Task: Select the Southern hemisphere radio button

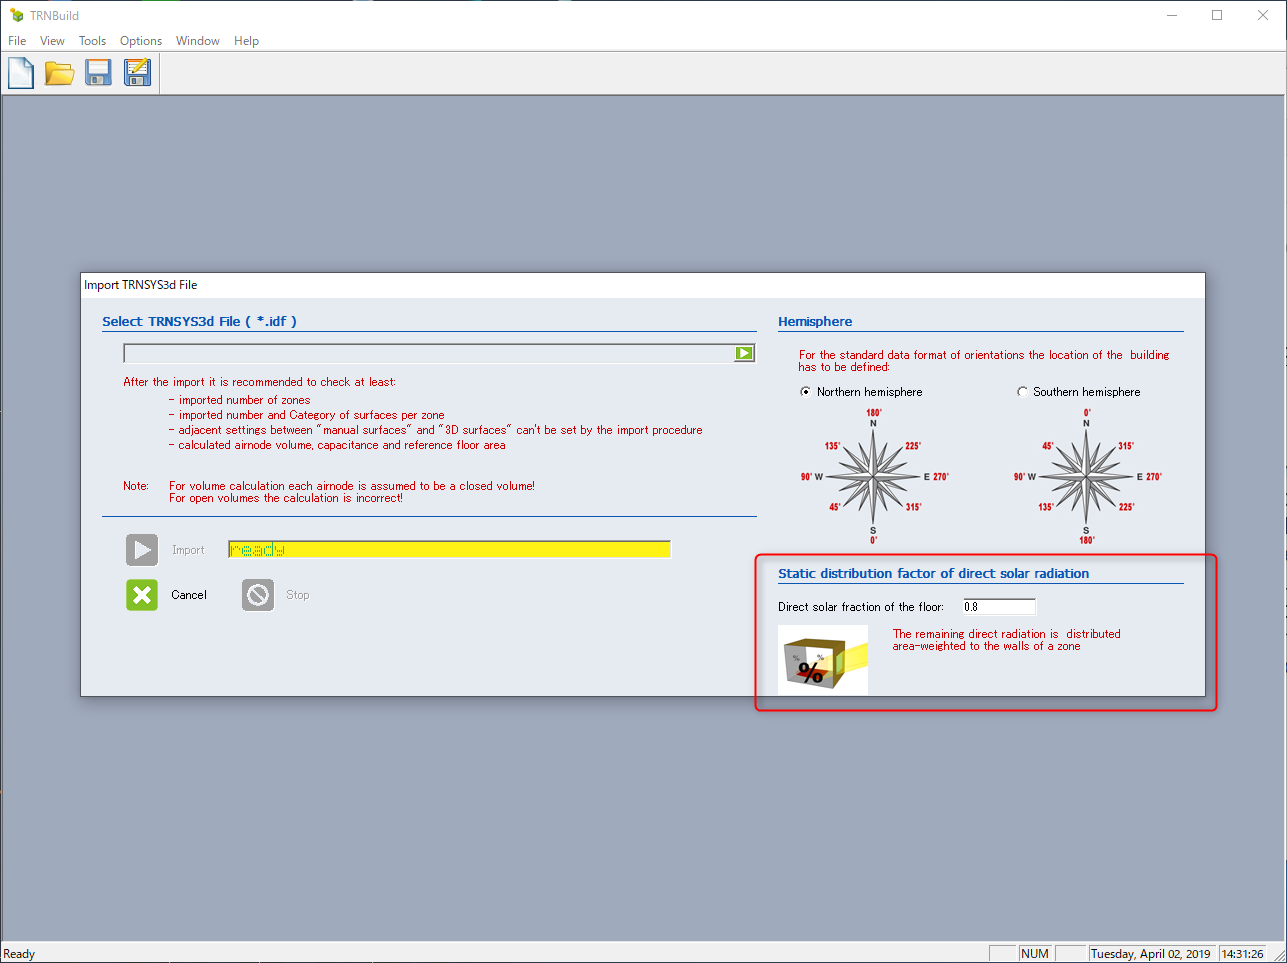Action: point(1022,392)
